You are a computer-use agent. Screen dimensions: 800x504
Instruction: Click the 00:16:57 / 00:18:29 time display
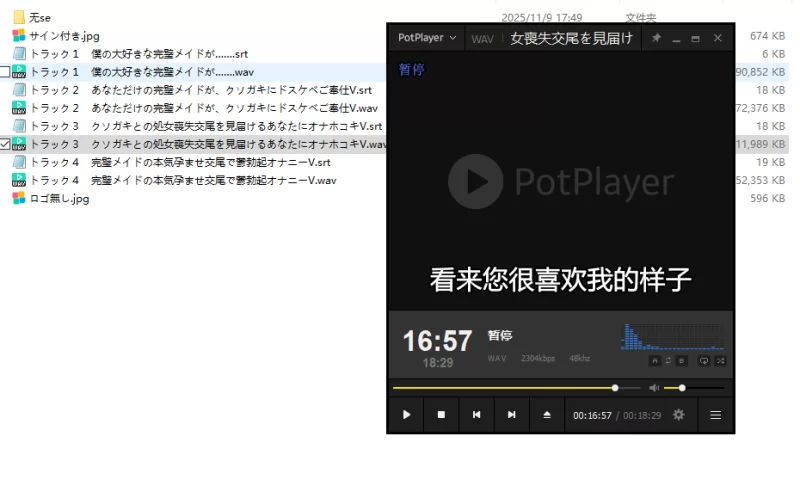coord(617,416)
